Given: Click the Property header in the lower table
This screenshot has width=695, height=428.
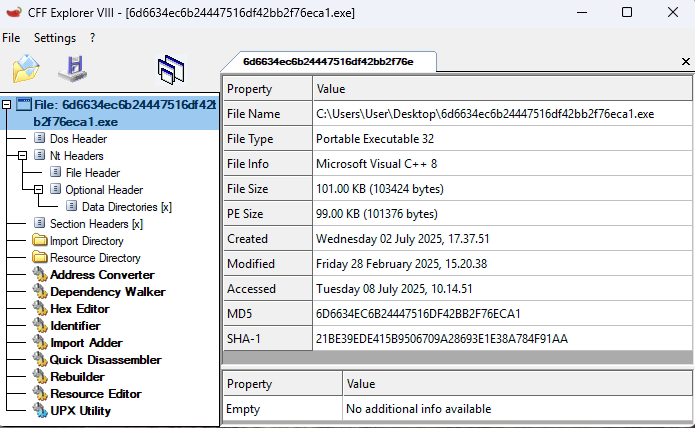Looking at the screenshot, I should point(282,384).
